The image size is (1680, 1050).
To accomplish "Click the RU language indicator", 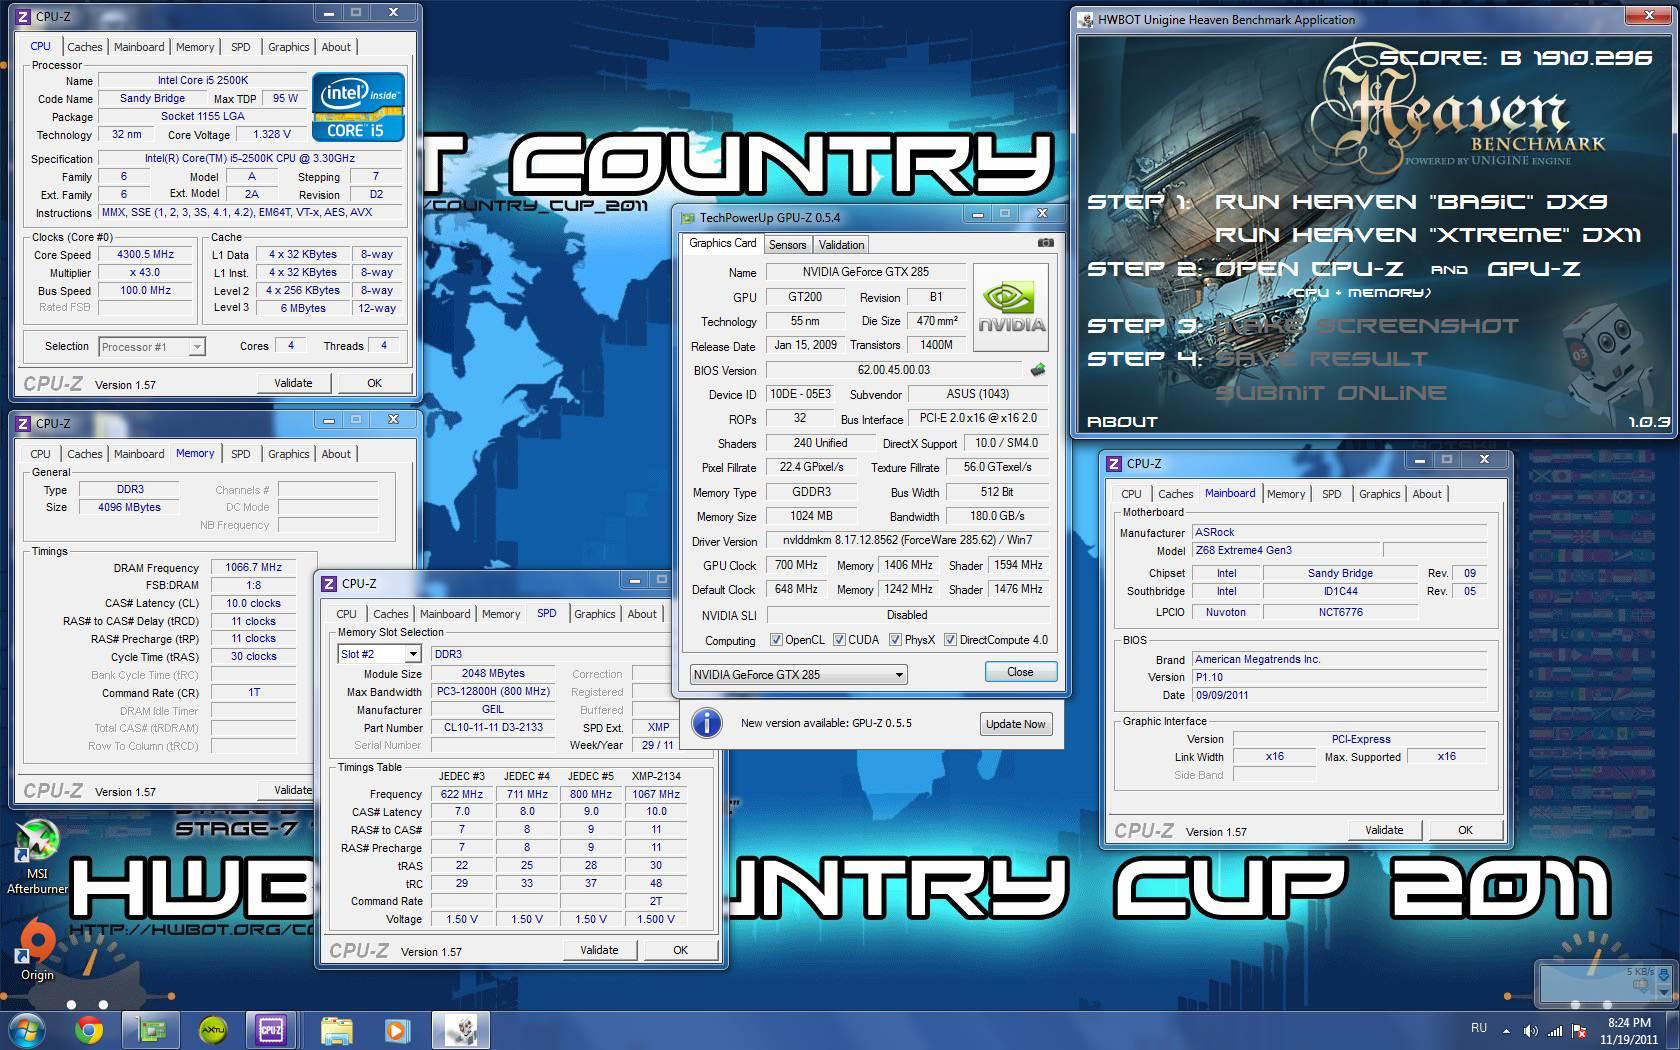I will tap(1479, 1028).
